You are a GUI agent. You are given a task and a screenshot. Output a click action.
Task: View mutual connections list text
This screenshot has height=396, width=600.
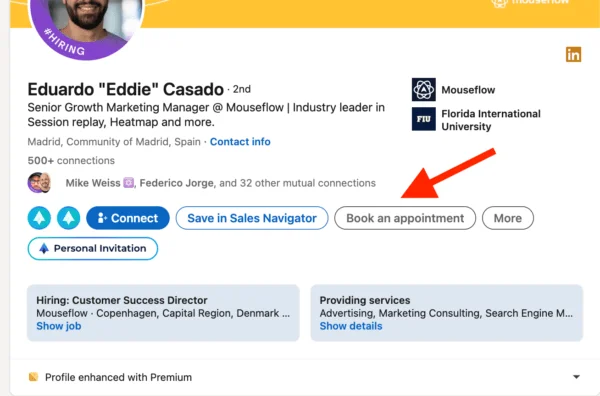point(220,183)
